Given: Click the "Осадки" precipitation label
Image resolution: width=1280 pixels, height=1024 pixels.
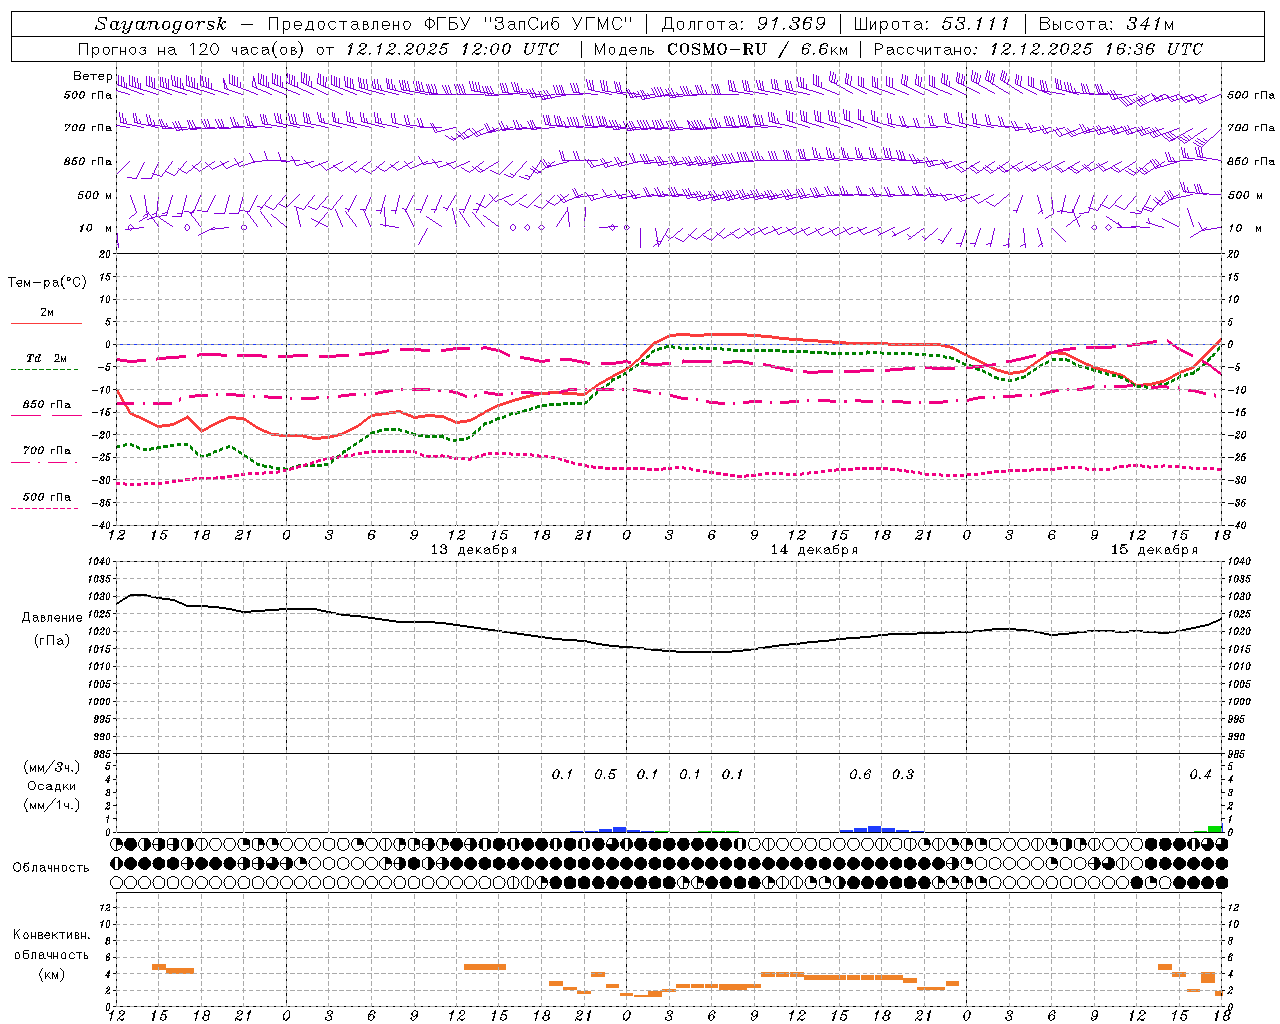Looking at the screenshot, I should [52, 786].
